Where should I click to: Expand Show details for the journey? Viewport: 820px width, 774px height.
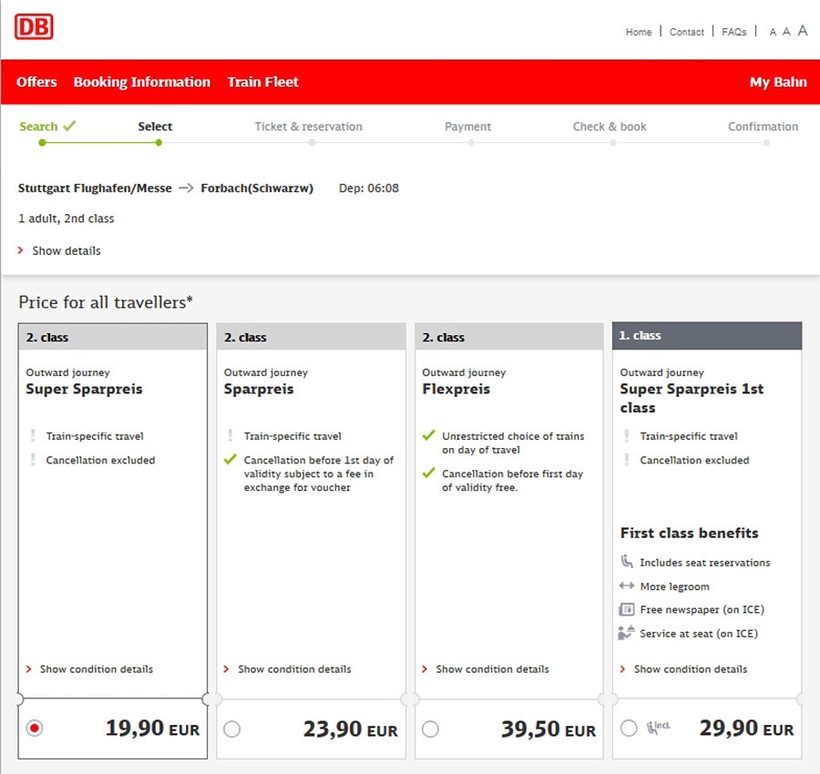point(66,251)
